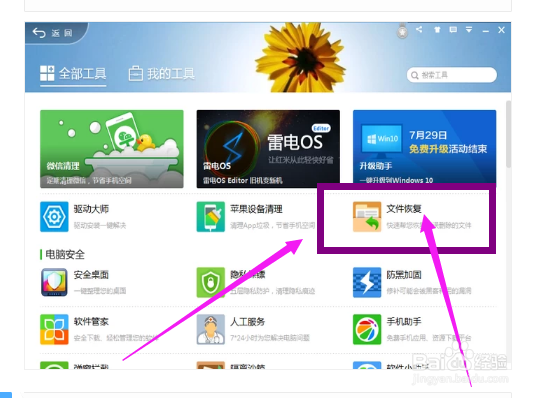Click the 安全桌面 label

91,275
